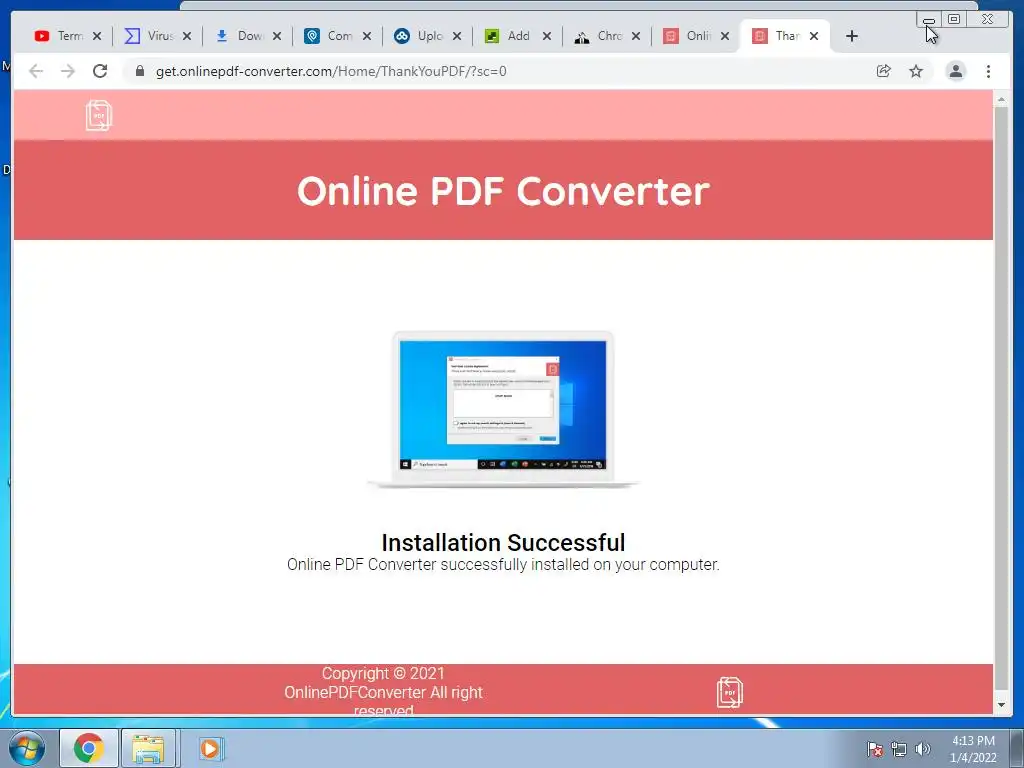This screenshot has width=1024, height=768.
Task: Click Chrome icon in taskbar
Action: [89, 748]
